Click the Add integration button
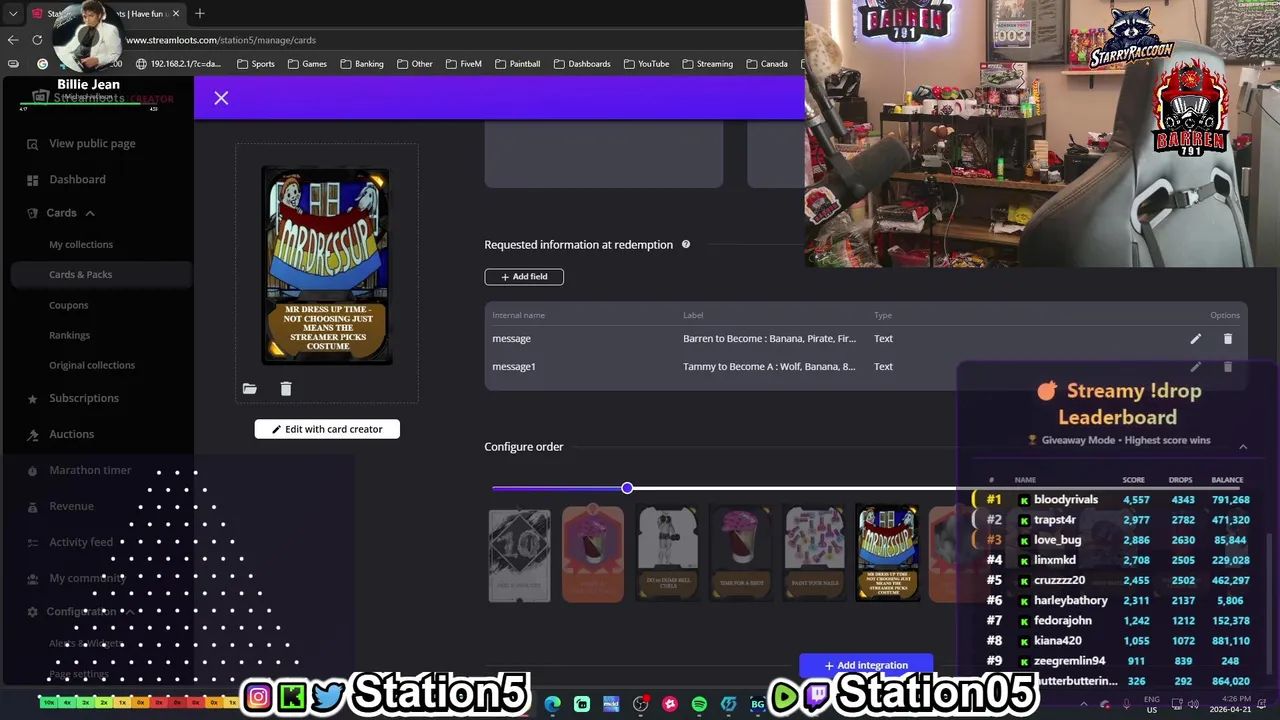Screen dimensions: 1280x720 (x=866, y=665)
